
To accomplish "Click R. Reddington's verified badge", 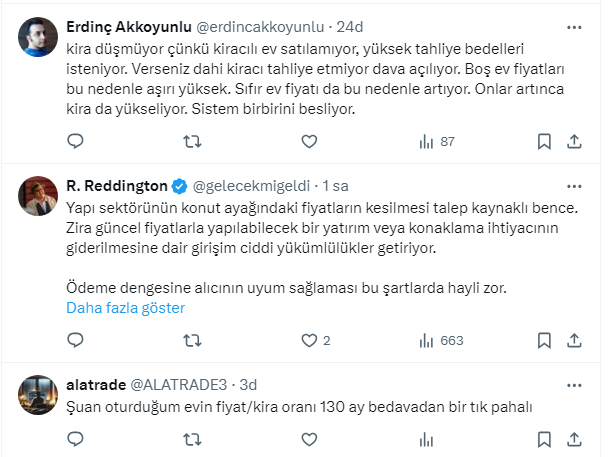I will point(179,186).
